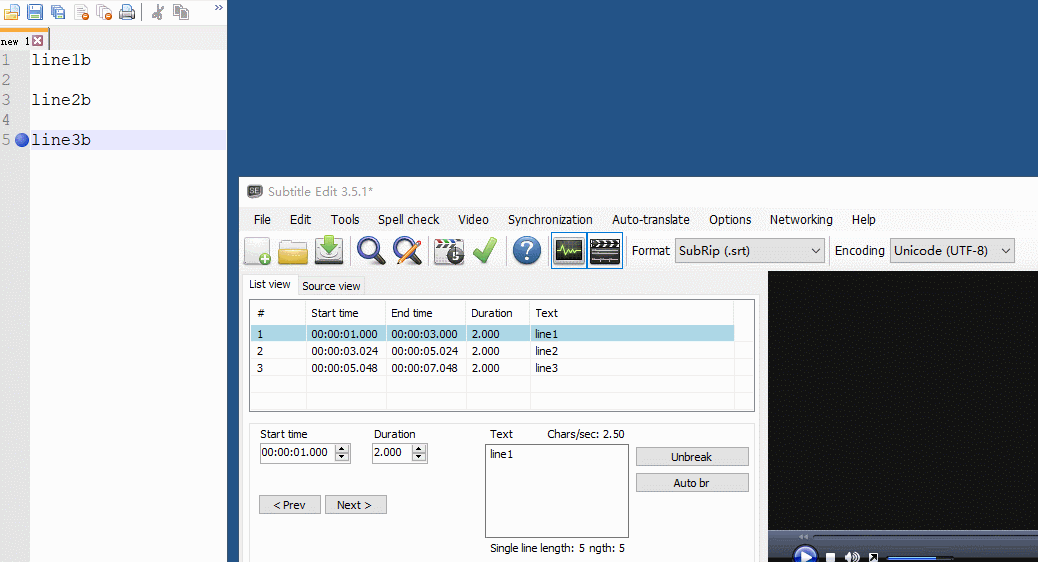Run spell check via green checkmark icon
This screenshot has width=1038, height=562.
pos(485,251)
